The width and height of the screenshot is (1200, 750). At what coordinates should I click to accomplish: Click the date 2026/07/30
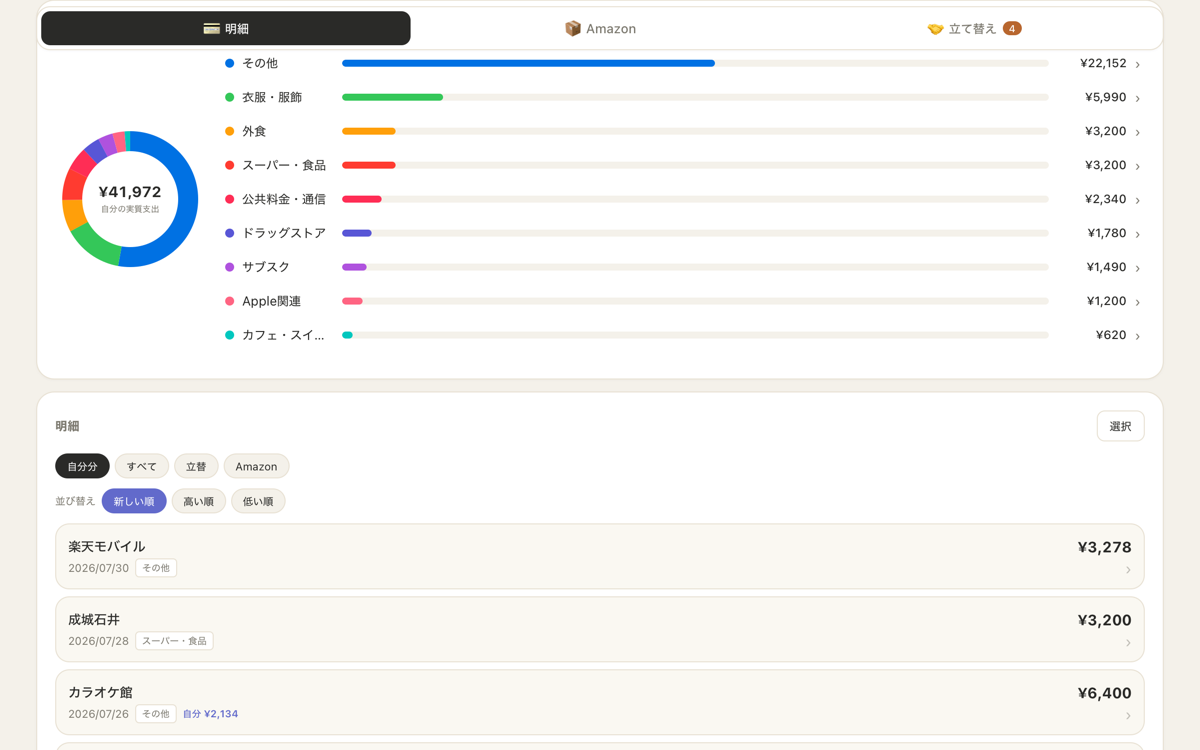(98, 568)
